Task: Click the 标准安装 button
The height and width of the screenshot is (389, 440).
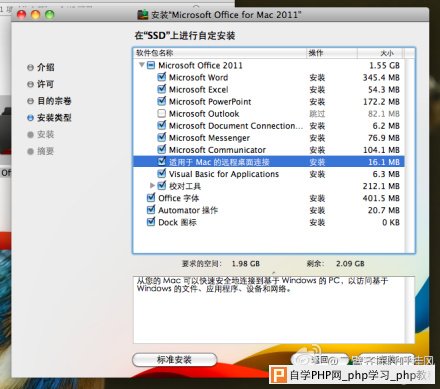Action: (x=174, y=360)
